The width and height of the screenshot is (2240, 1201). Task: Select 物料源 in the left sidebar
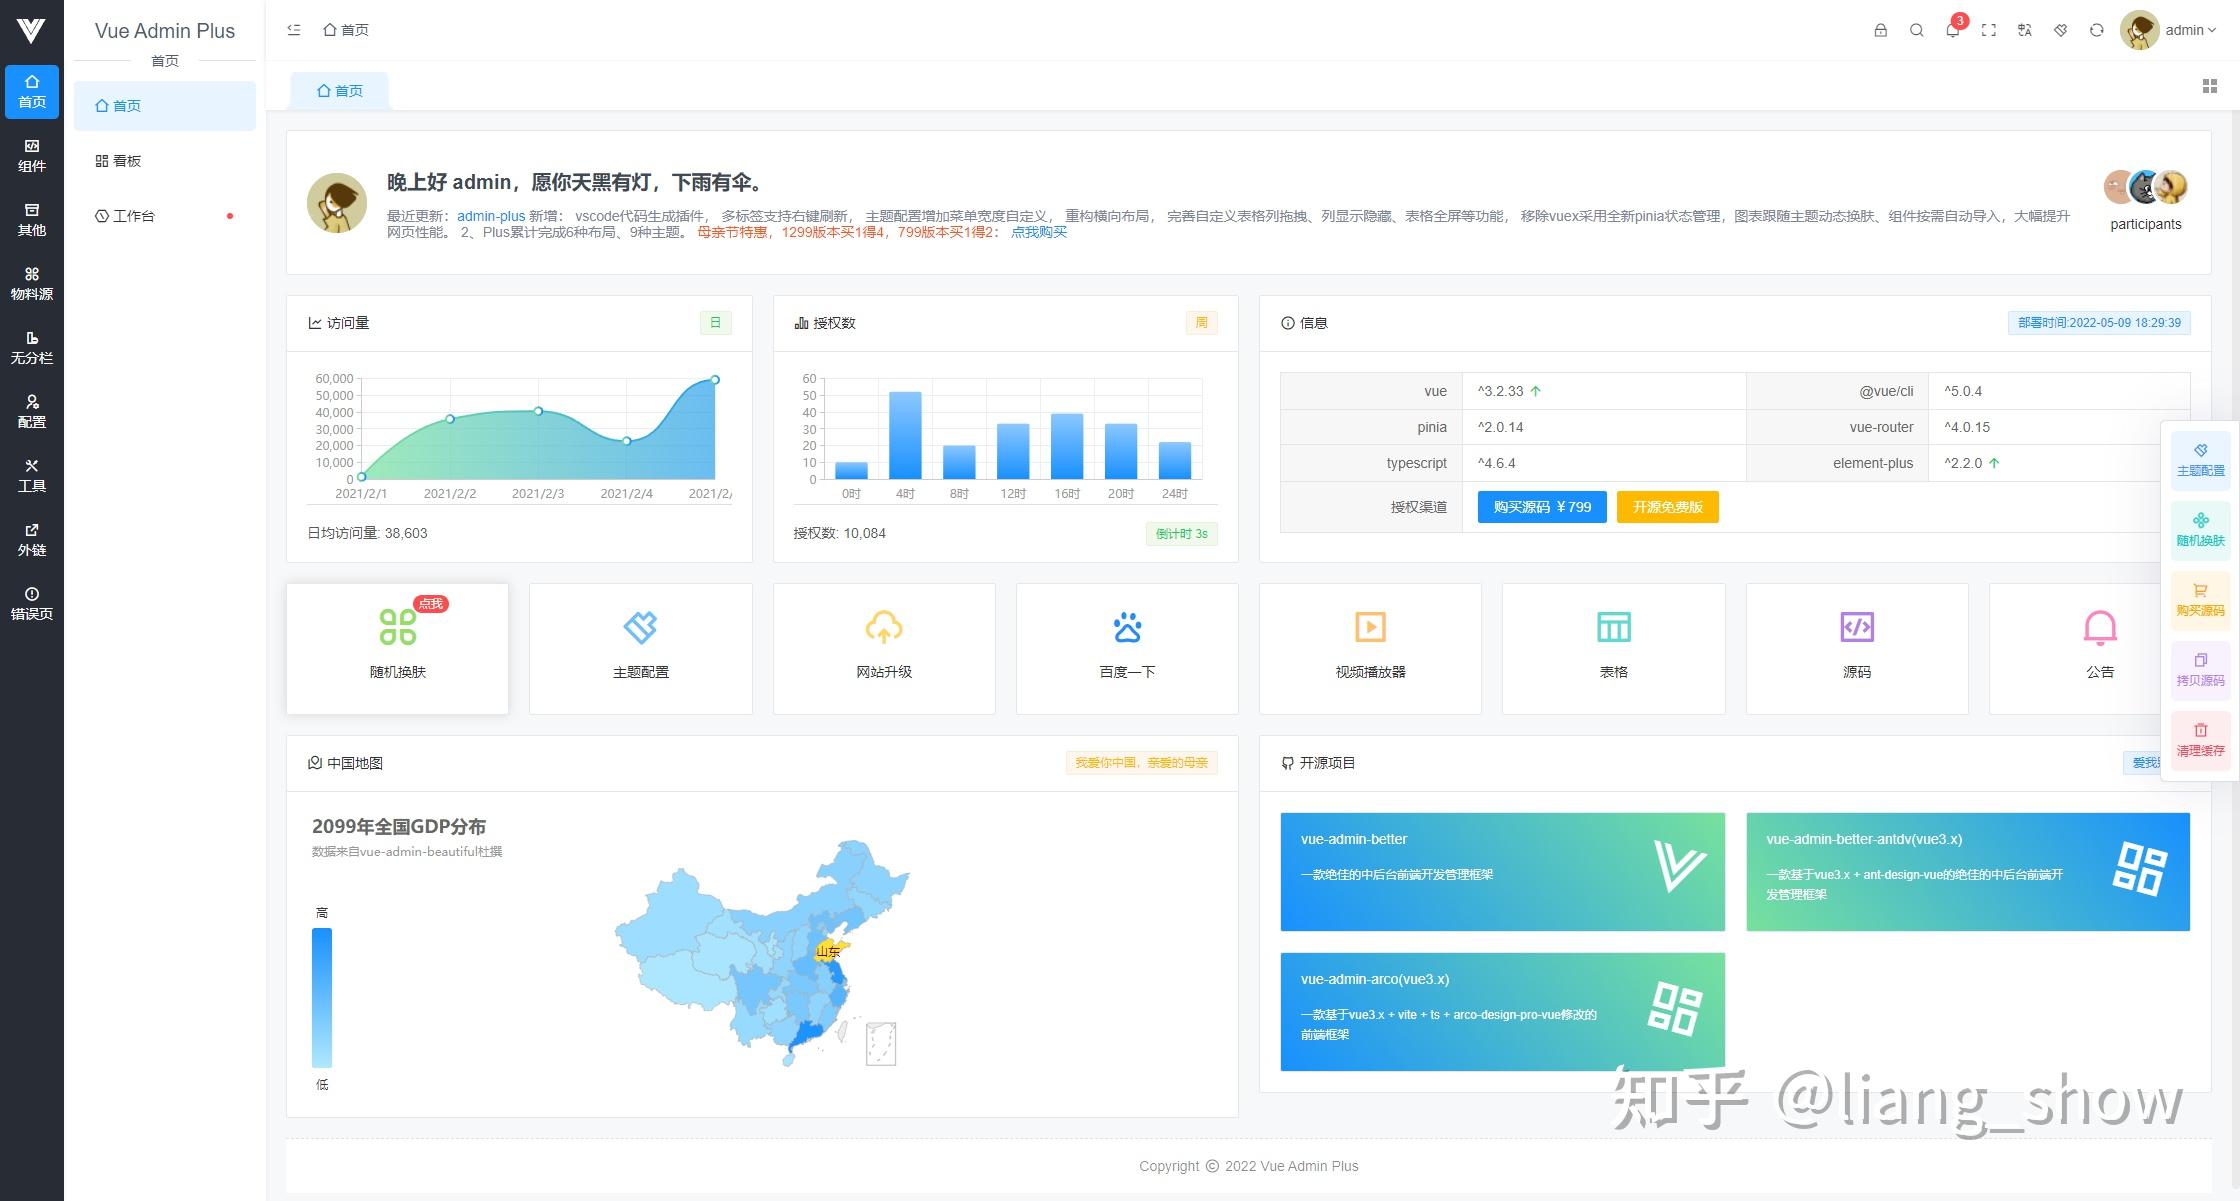tap(31, 283)
